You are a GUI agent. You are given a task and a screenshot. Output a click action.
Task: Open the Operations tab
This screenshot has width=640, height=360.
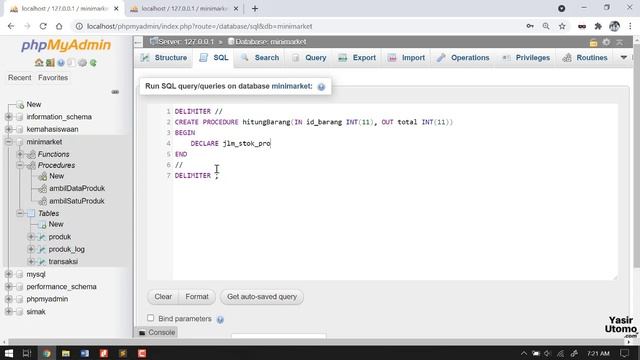[463, 58]
